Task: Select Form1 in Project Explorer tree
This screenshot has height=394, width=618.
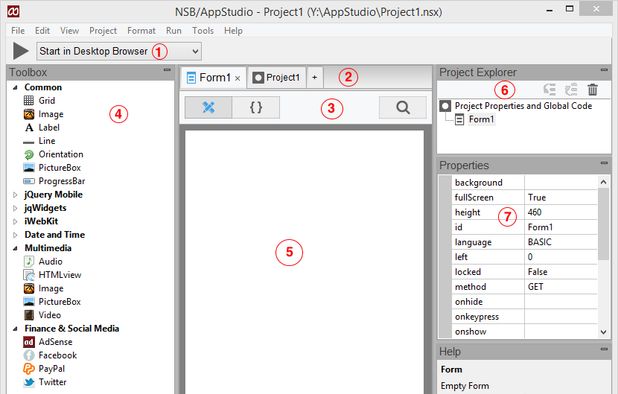Action: 481,119
